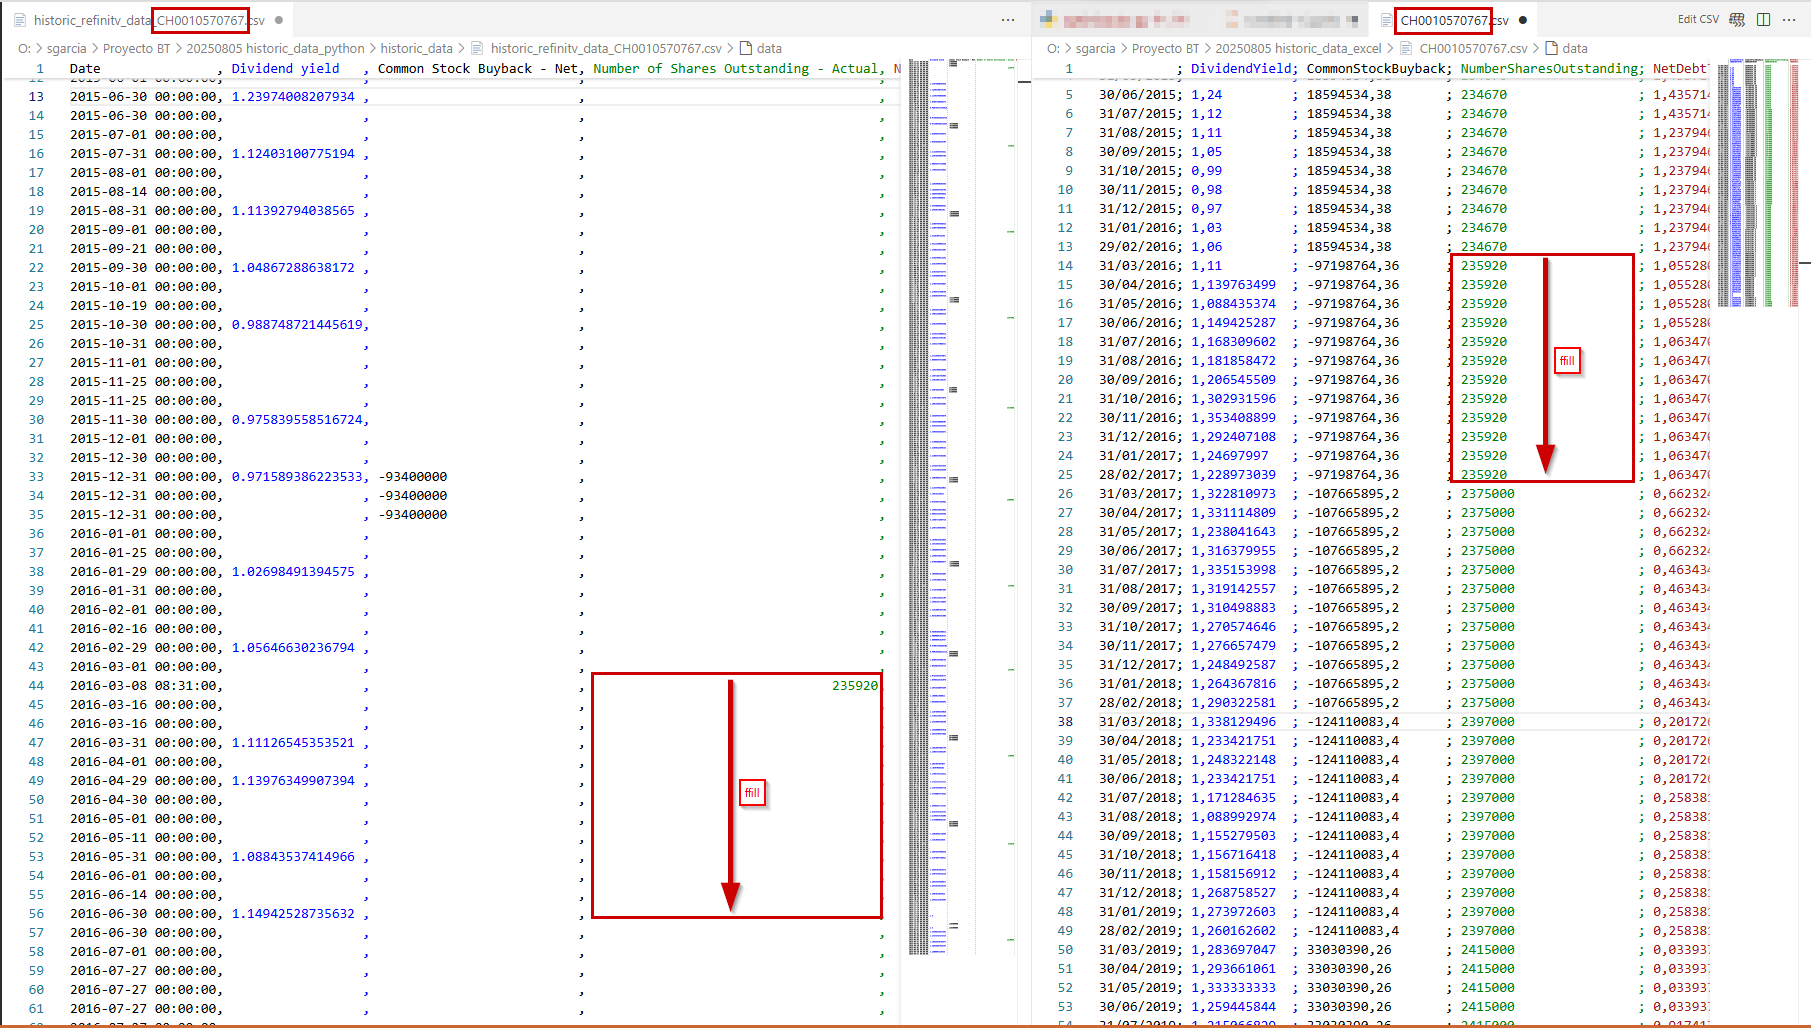
Task: Open historic_refinitv_data_CH0010570767.csv breadcrumb item
Action: click(606, 48)
